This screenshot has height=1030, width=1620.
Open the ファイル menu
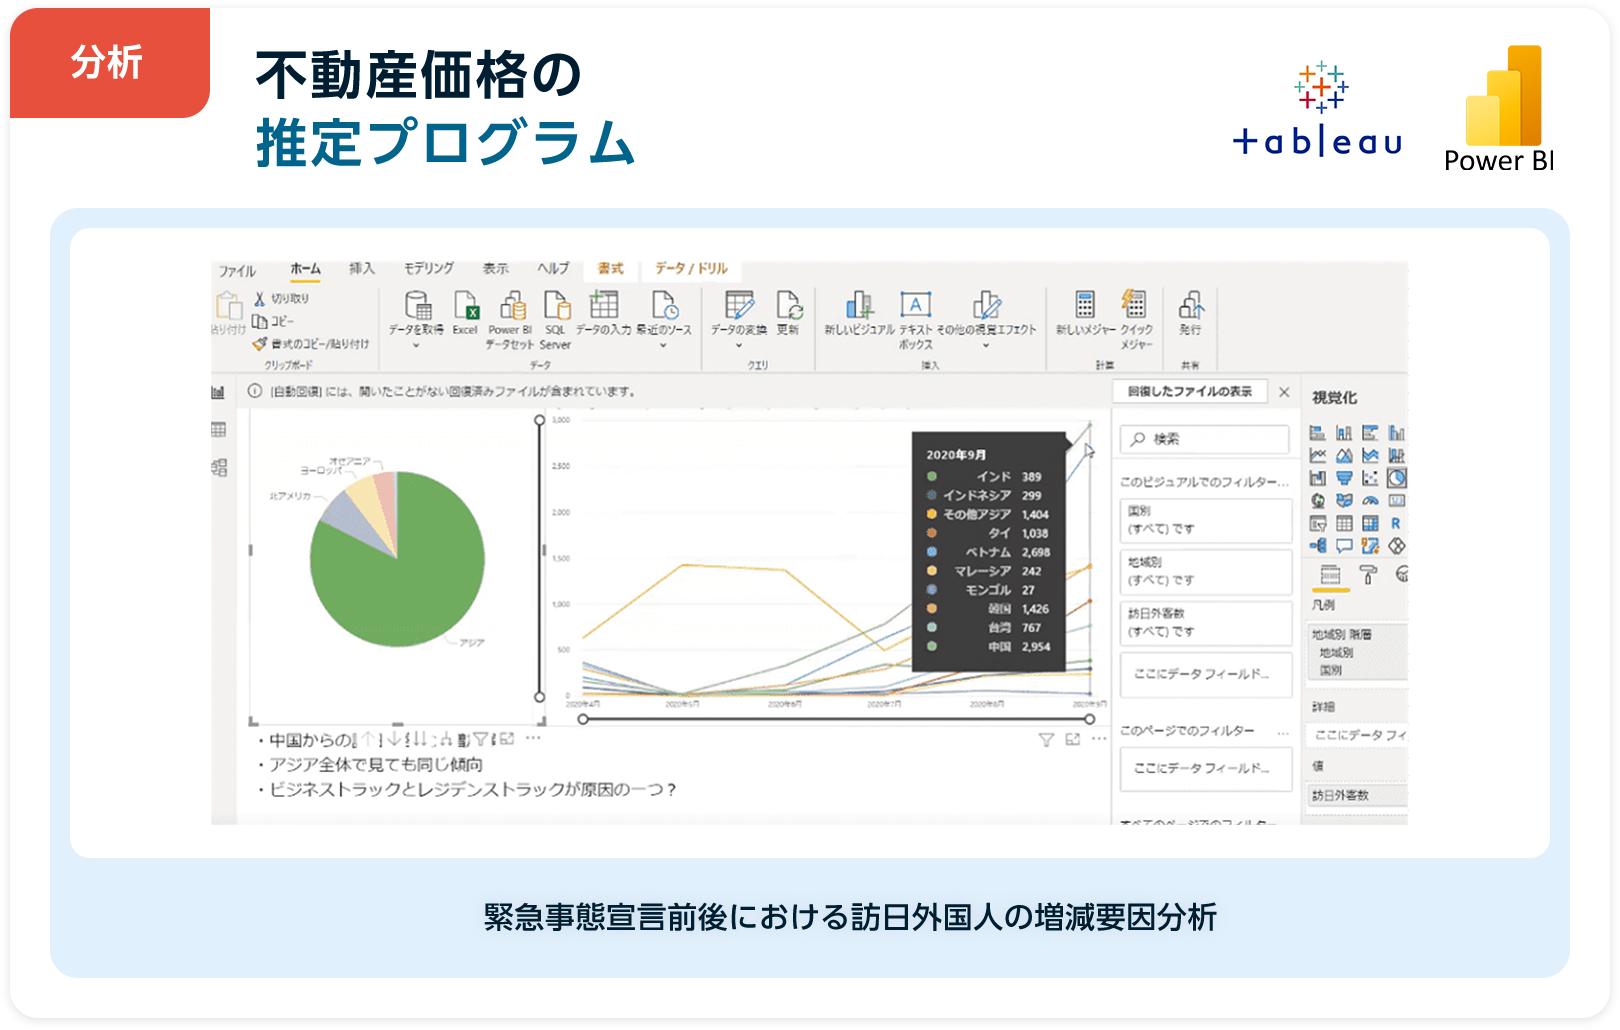[x=237, y=271]
